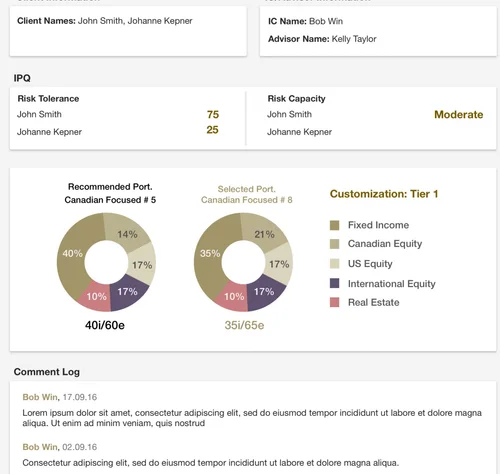This screenshot has width=500, height=474.
Task: Click the 14% slice in Recommended chart
Action: (x=127, y=234)
